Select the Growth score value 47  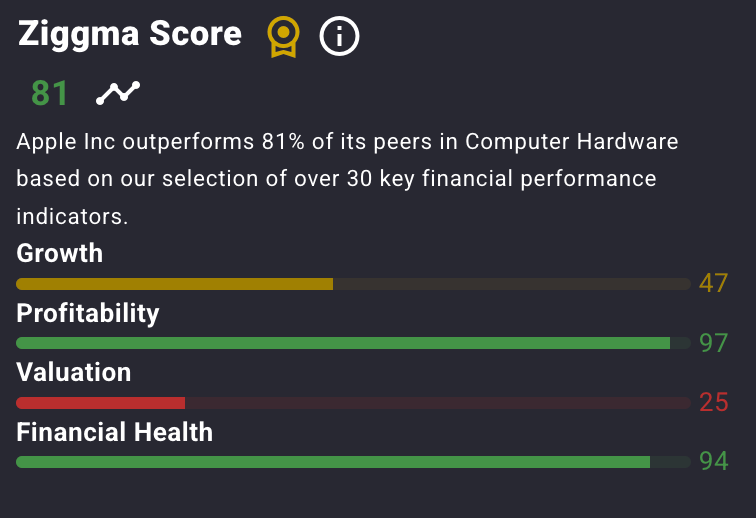click(714, 283)
